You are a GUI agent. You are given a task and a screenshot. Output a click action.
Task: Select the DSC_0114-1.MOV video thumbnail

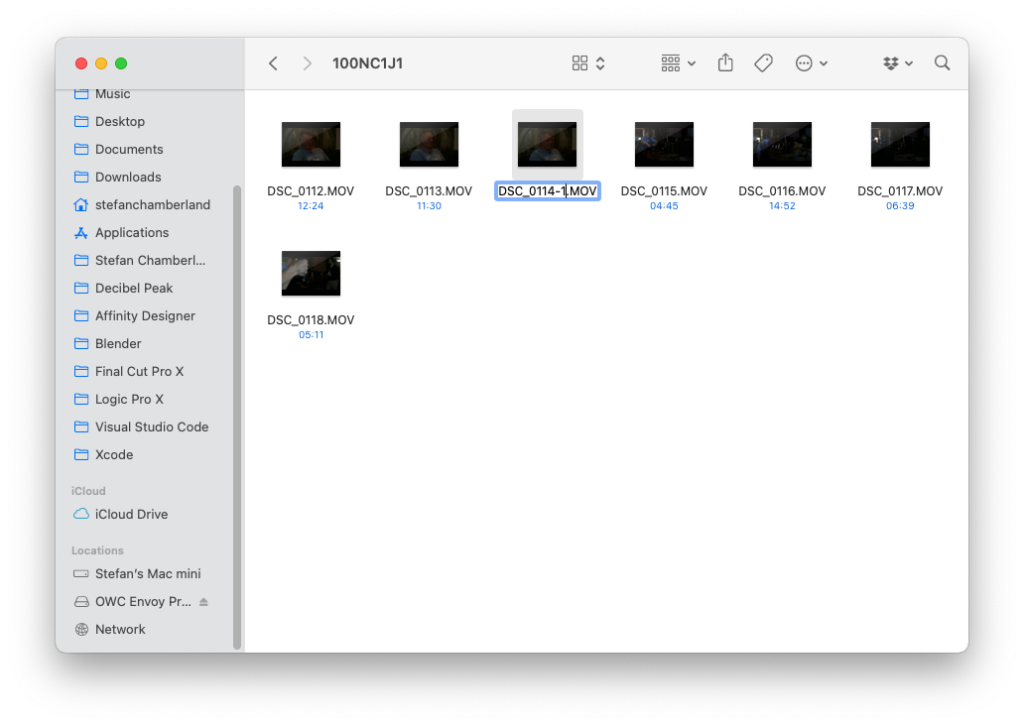click(x=547, y=144)
